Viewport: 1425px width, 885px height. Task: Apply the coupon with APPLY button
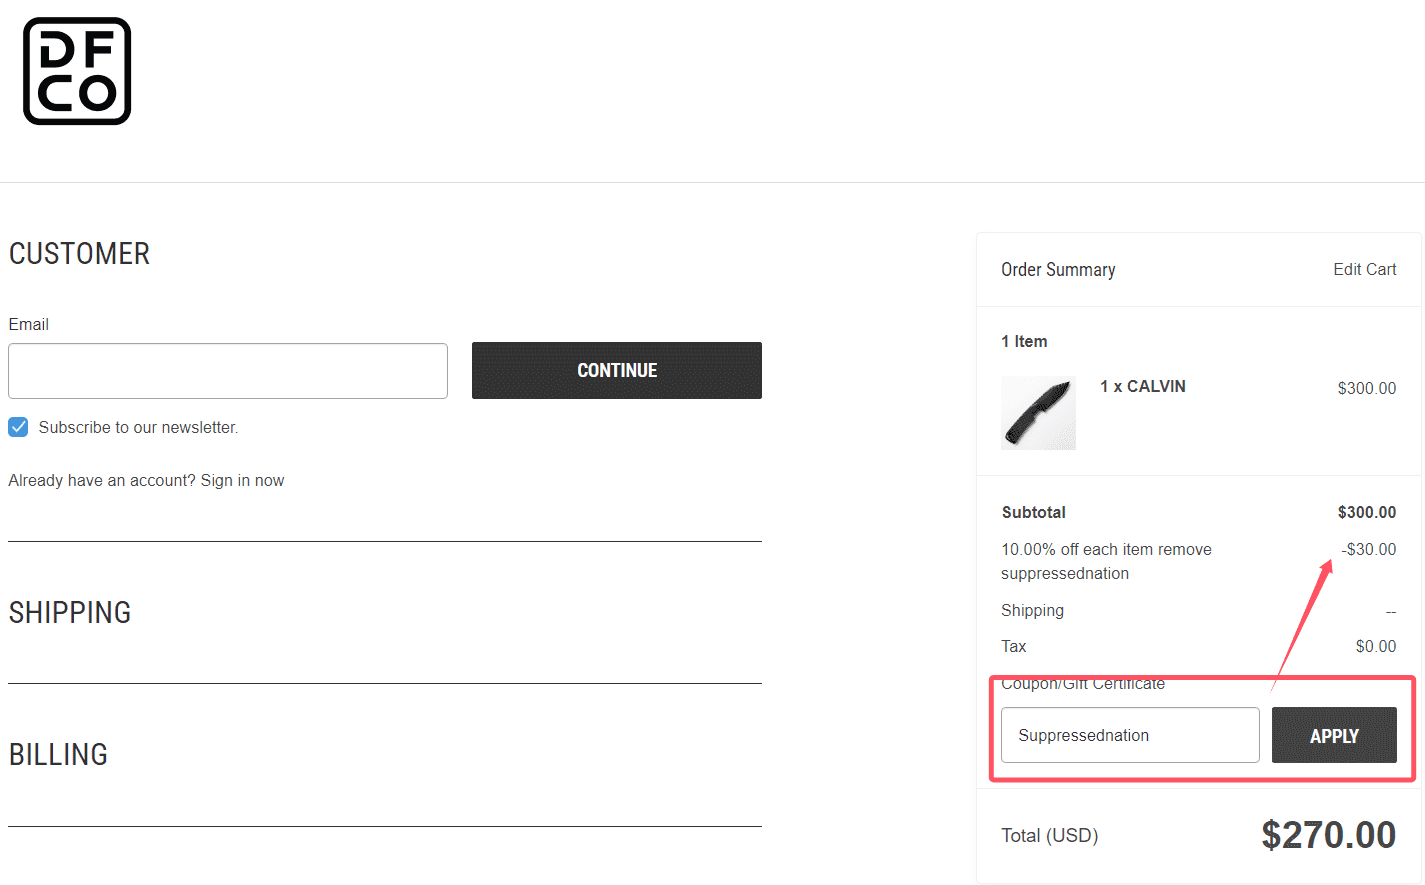[x=1334, y=735]
